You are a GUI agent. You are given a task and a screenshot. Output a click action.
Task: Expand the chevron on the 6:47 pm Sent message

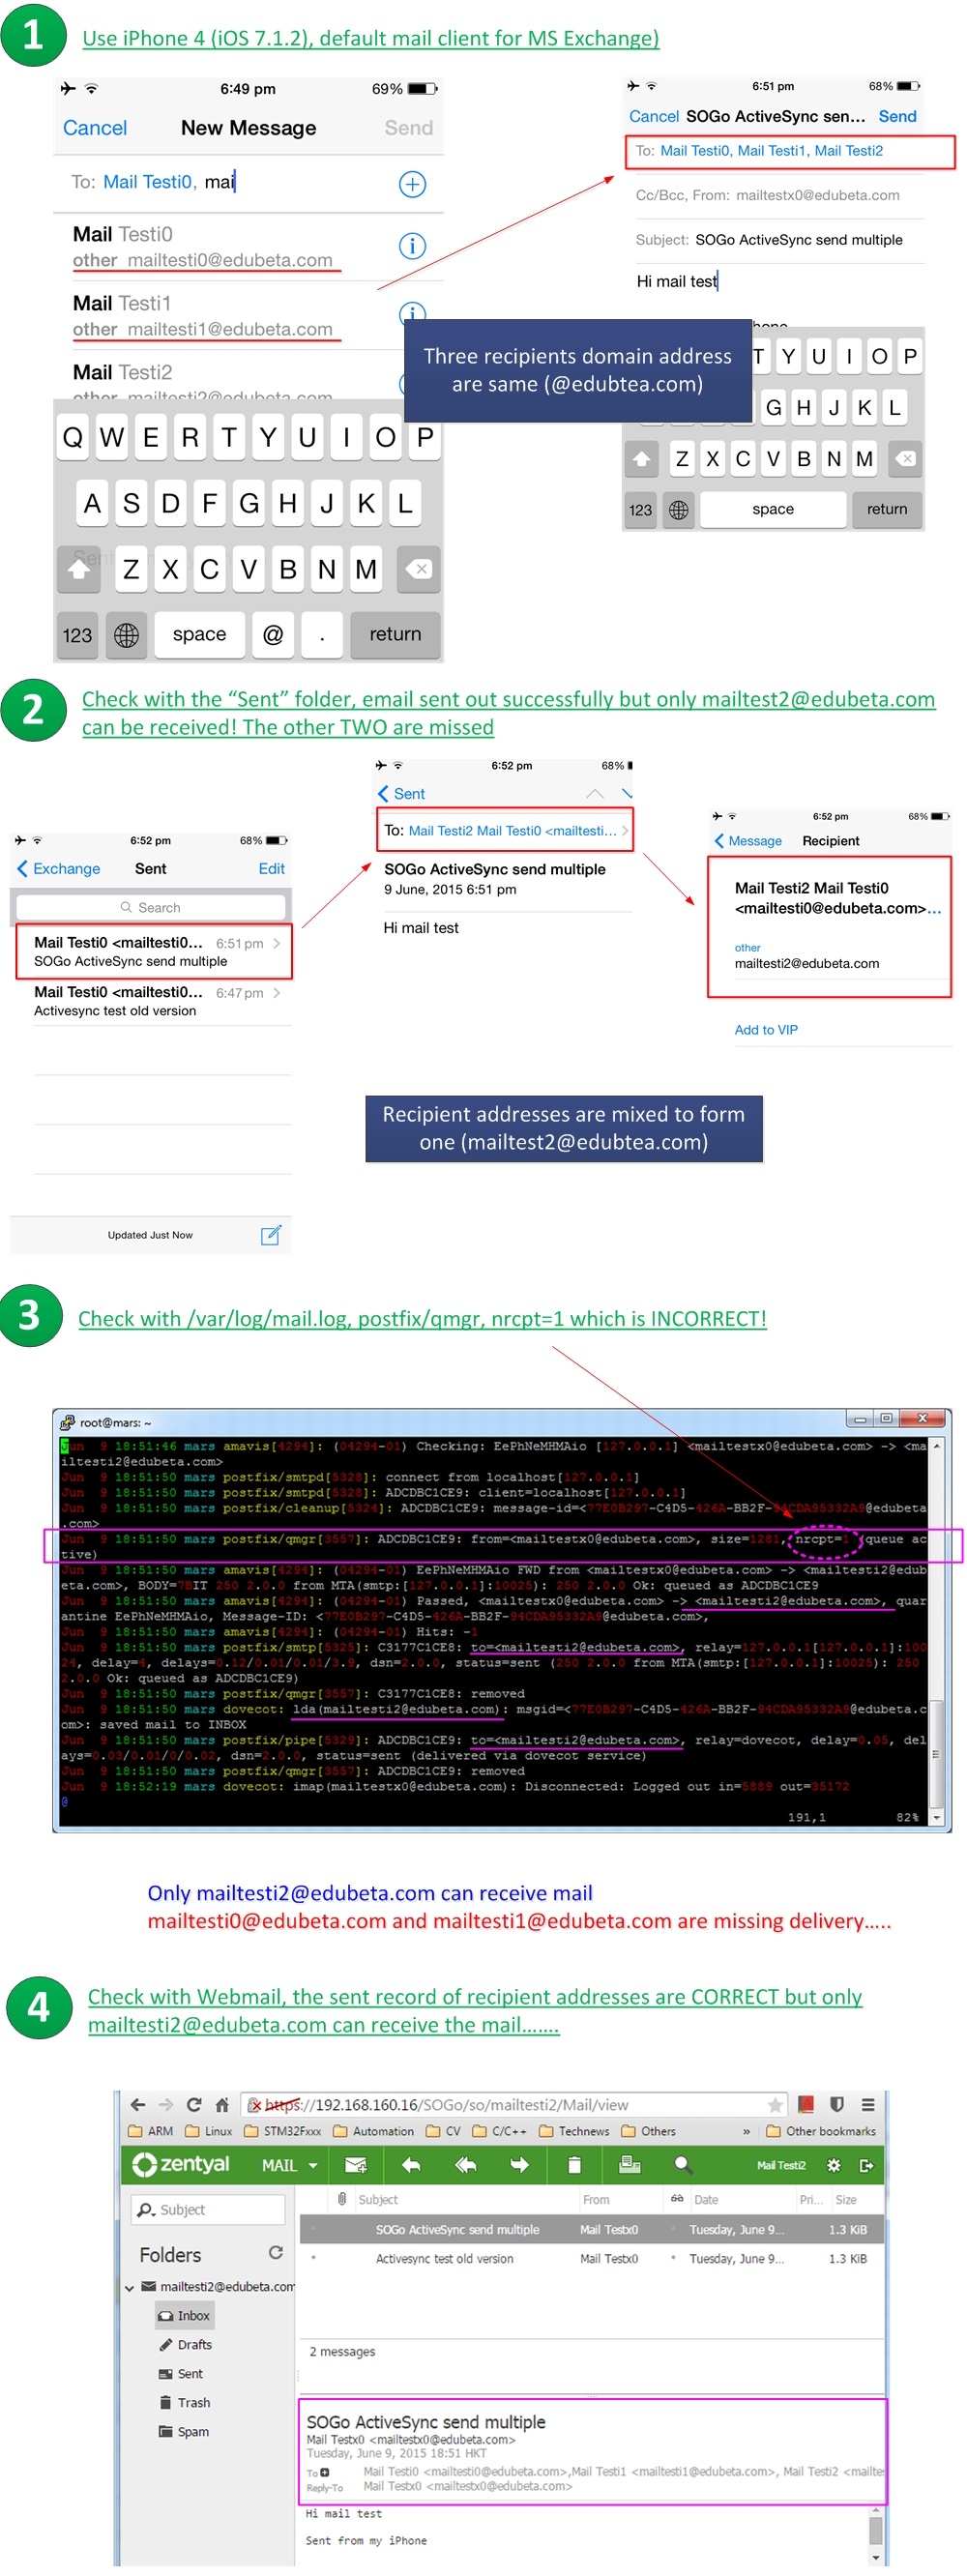277,993
